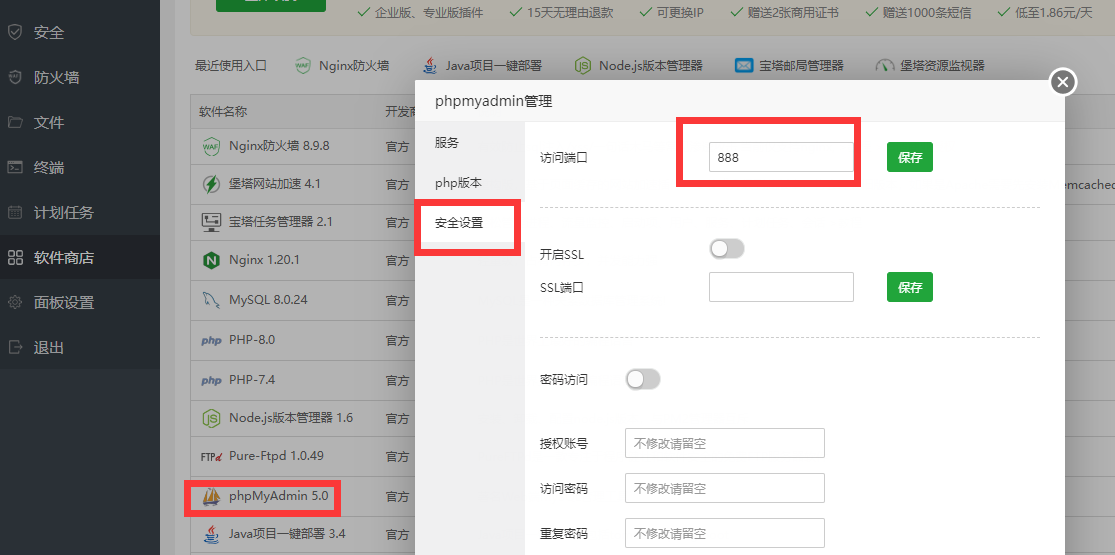Viewport: 1115px width, 555px height.
Task: Click the 重复密码 input field
Action: point(725,533)
